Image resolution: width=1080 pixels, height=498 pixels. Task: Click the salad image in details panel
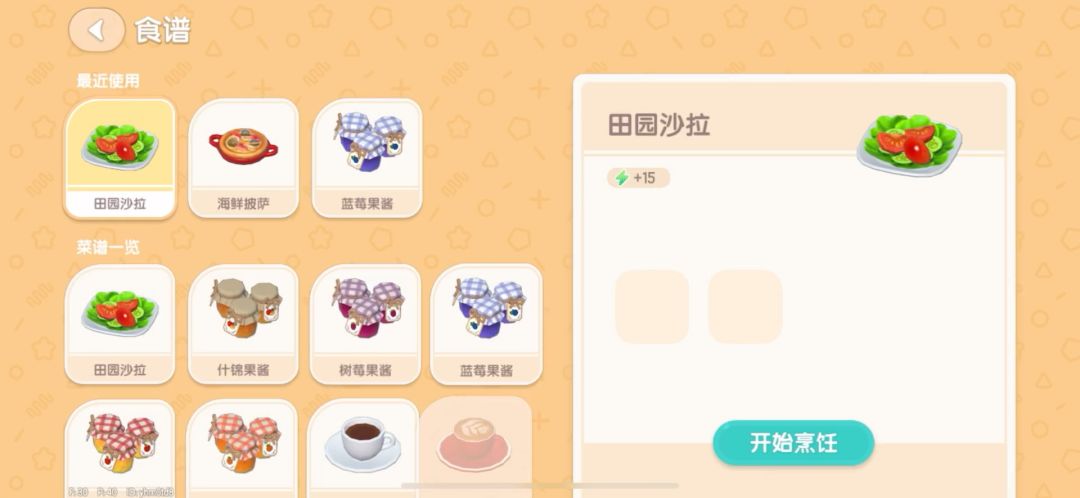click(x=909, y=143)
